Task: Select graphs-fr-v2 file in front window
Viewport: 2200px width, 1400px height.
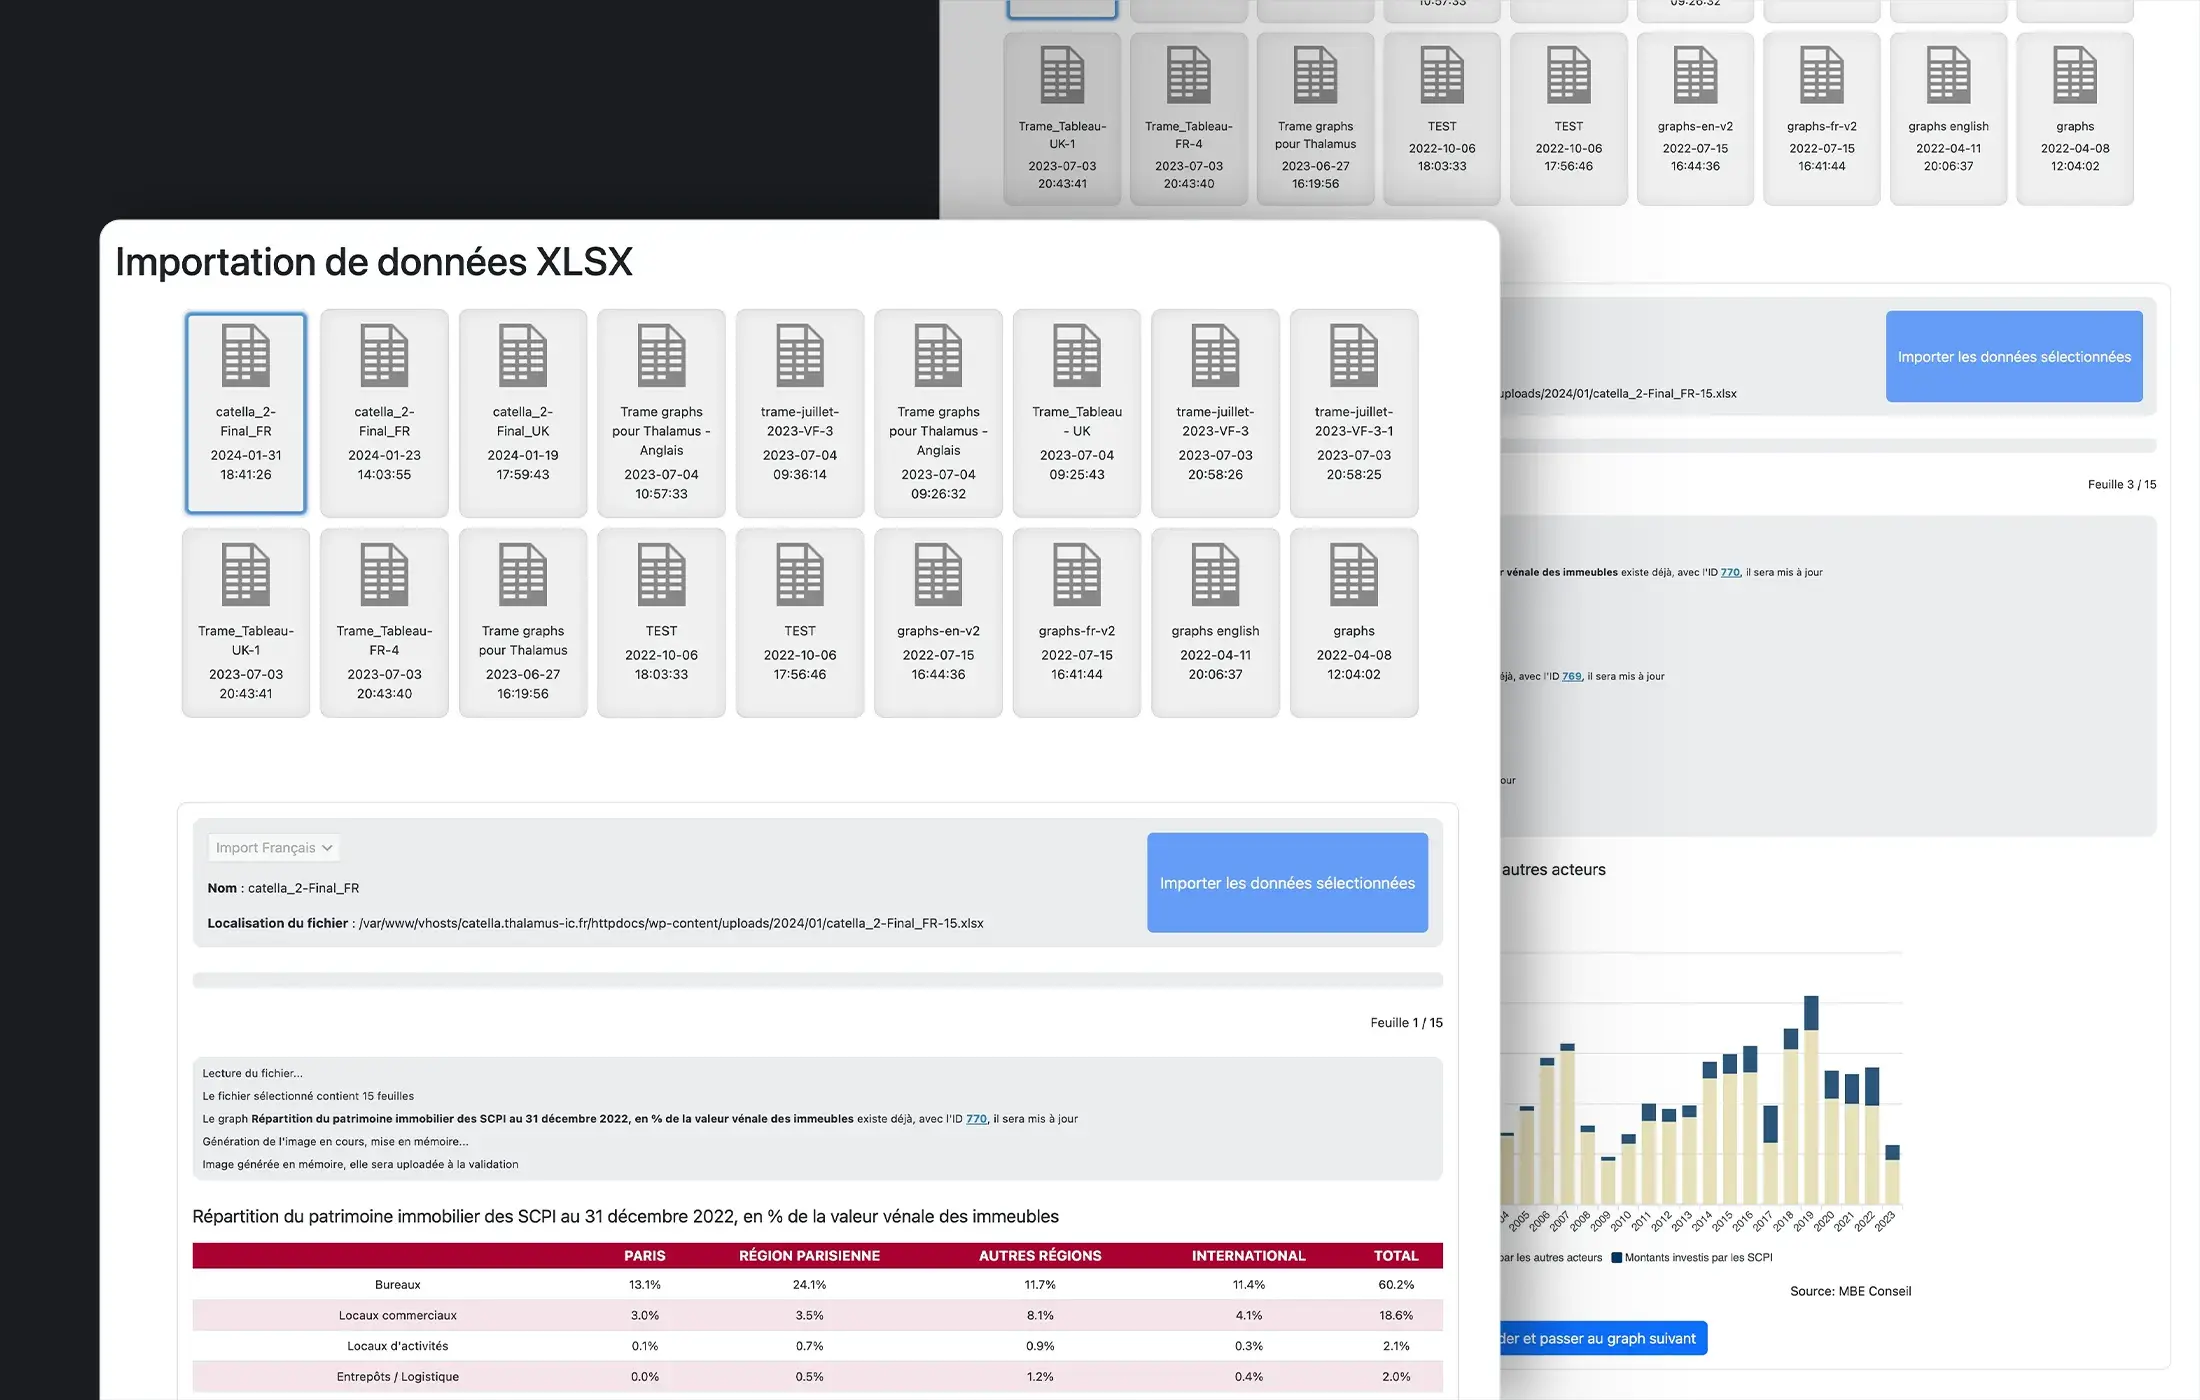Action: click(1077, 622)
